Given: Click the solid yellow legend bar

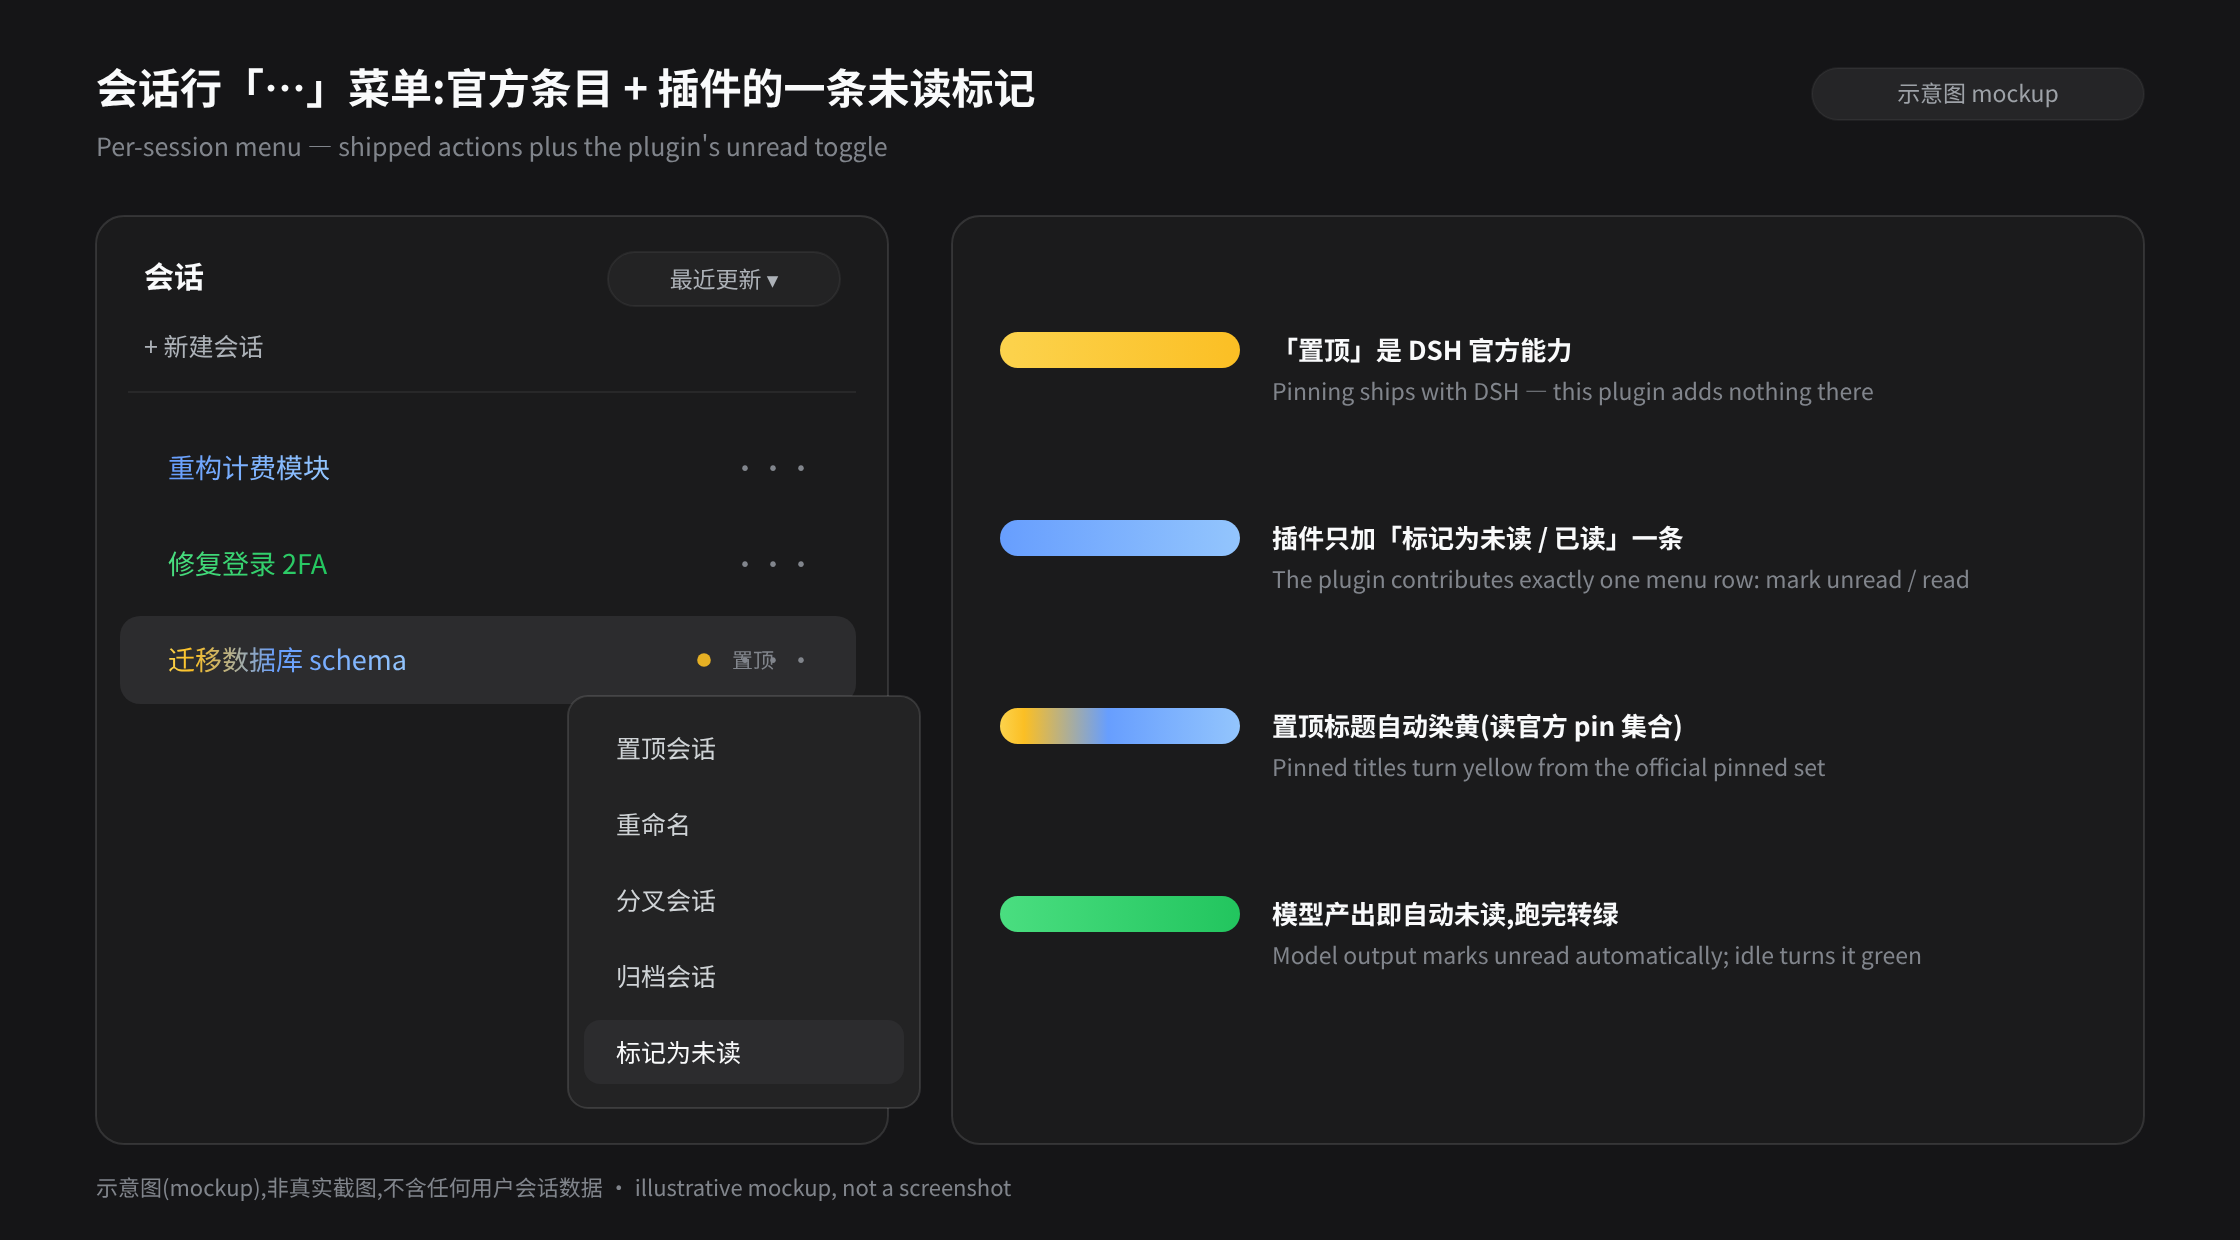Looking at the screenshot, I should [x=1120, y=350].
